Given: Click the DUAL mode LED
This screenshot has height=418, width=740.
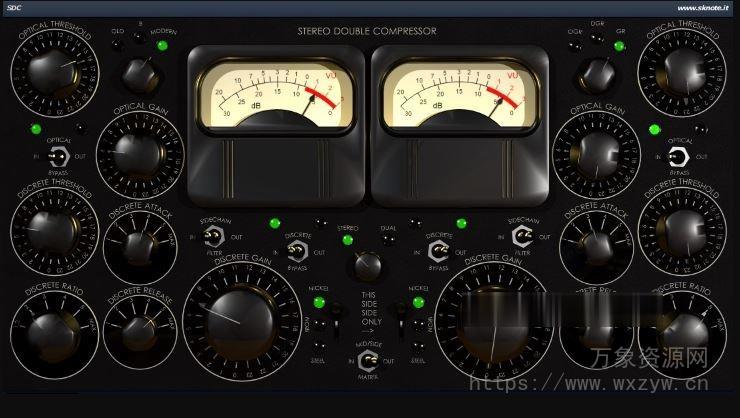Looking at the screenshot, I should coord(388,240).
